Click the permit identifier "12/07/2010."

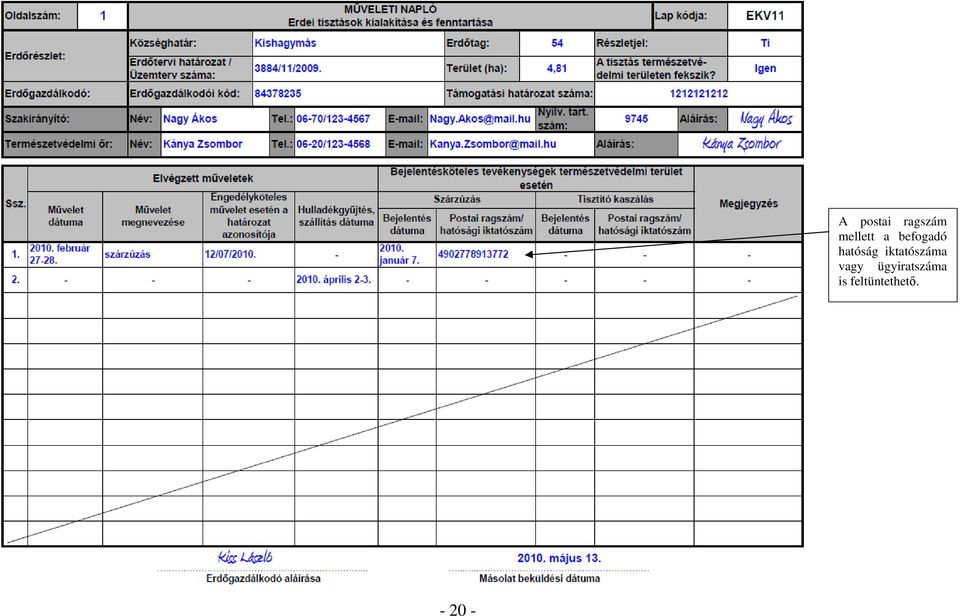[230, 255]
